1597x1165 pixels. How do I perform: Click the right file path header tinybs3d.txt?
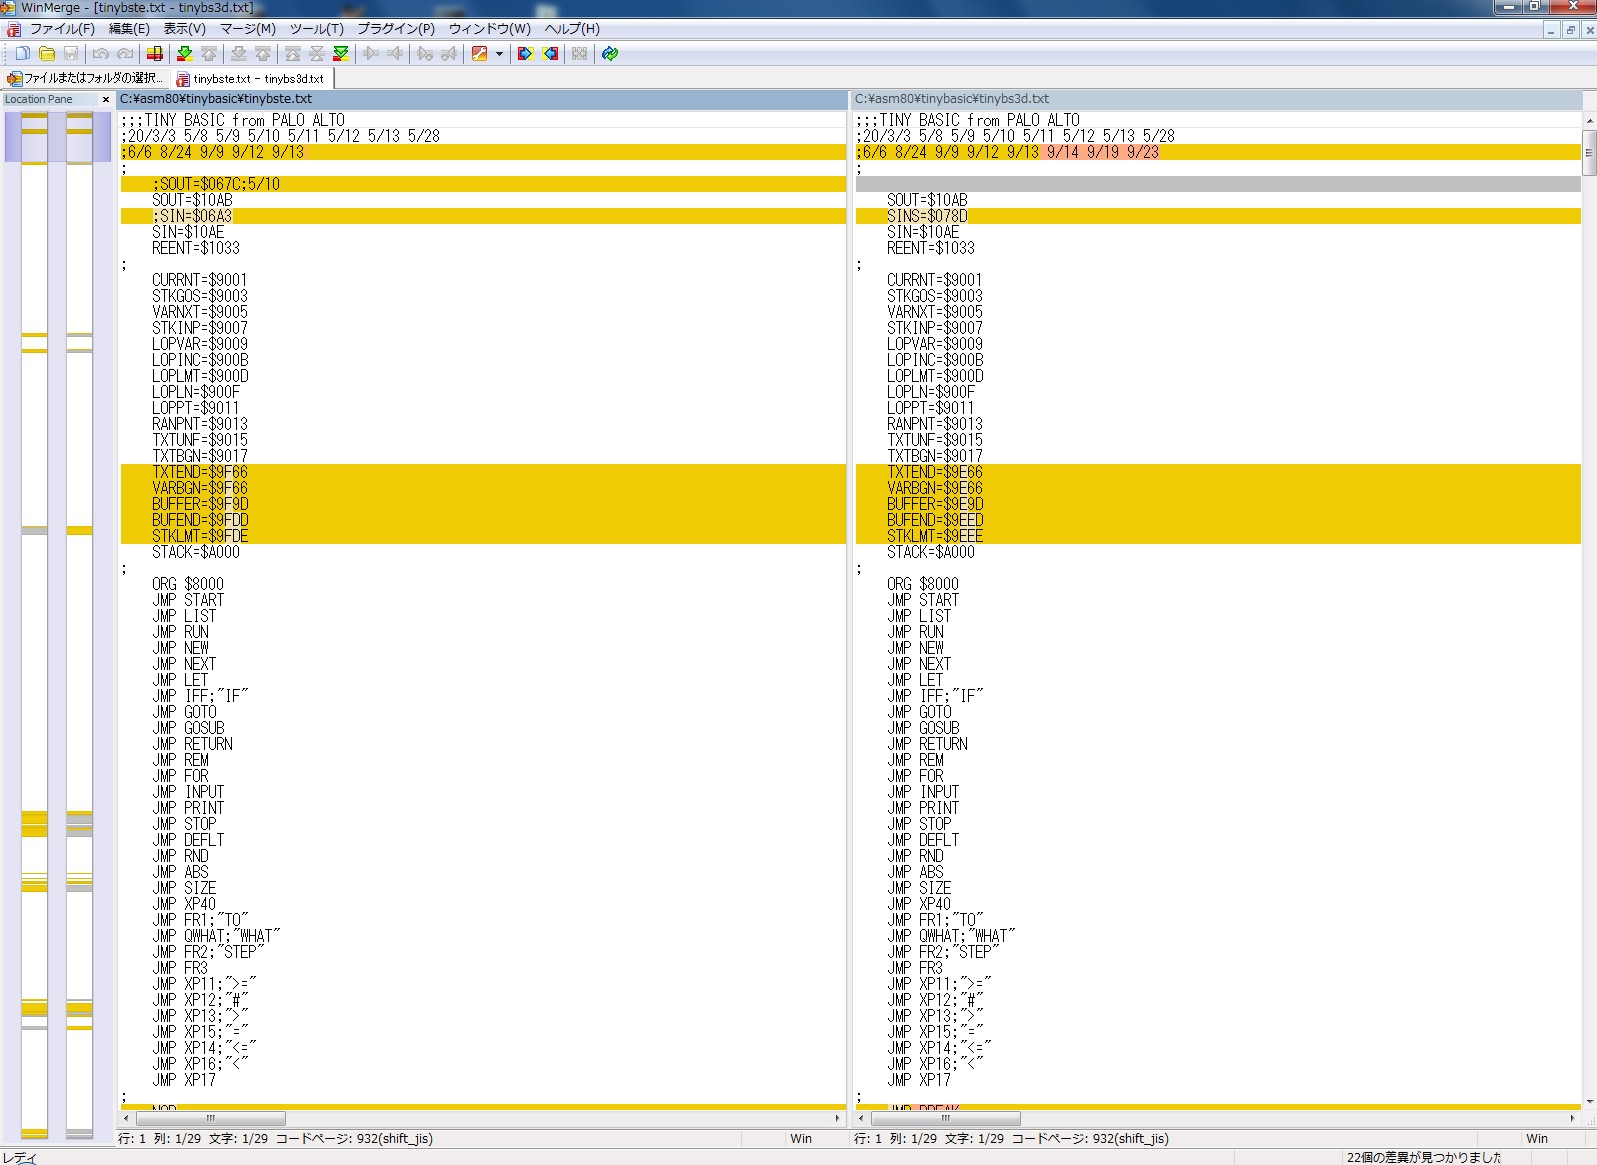(x=1216, y=99)
